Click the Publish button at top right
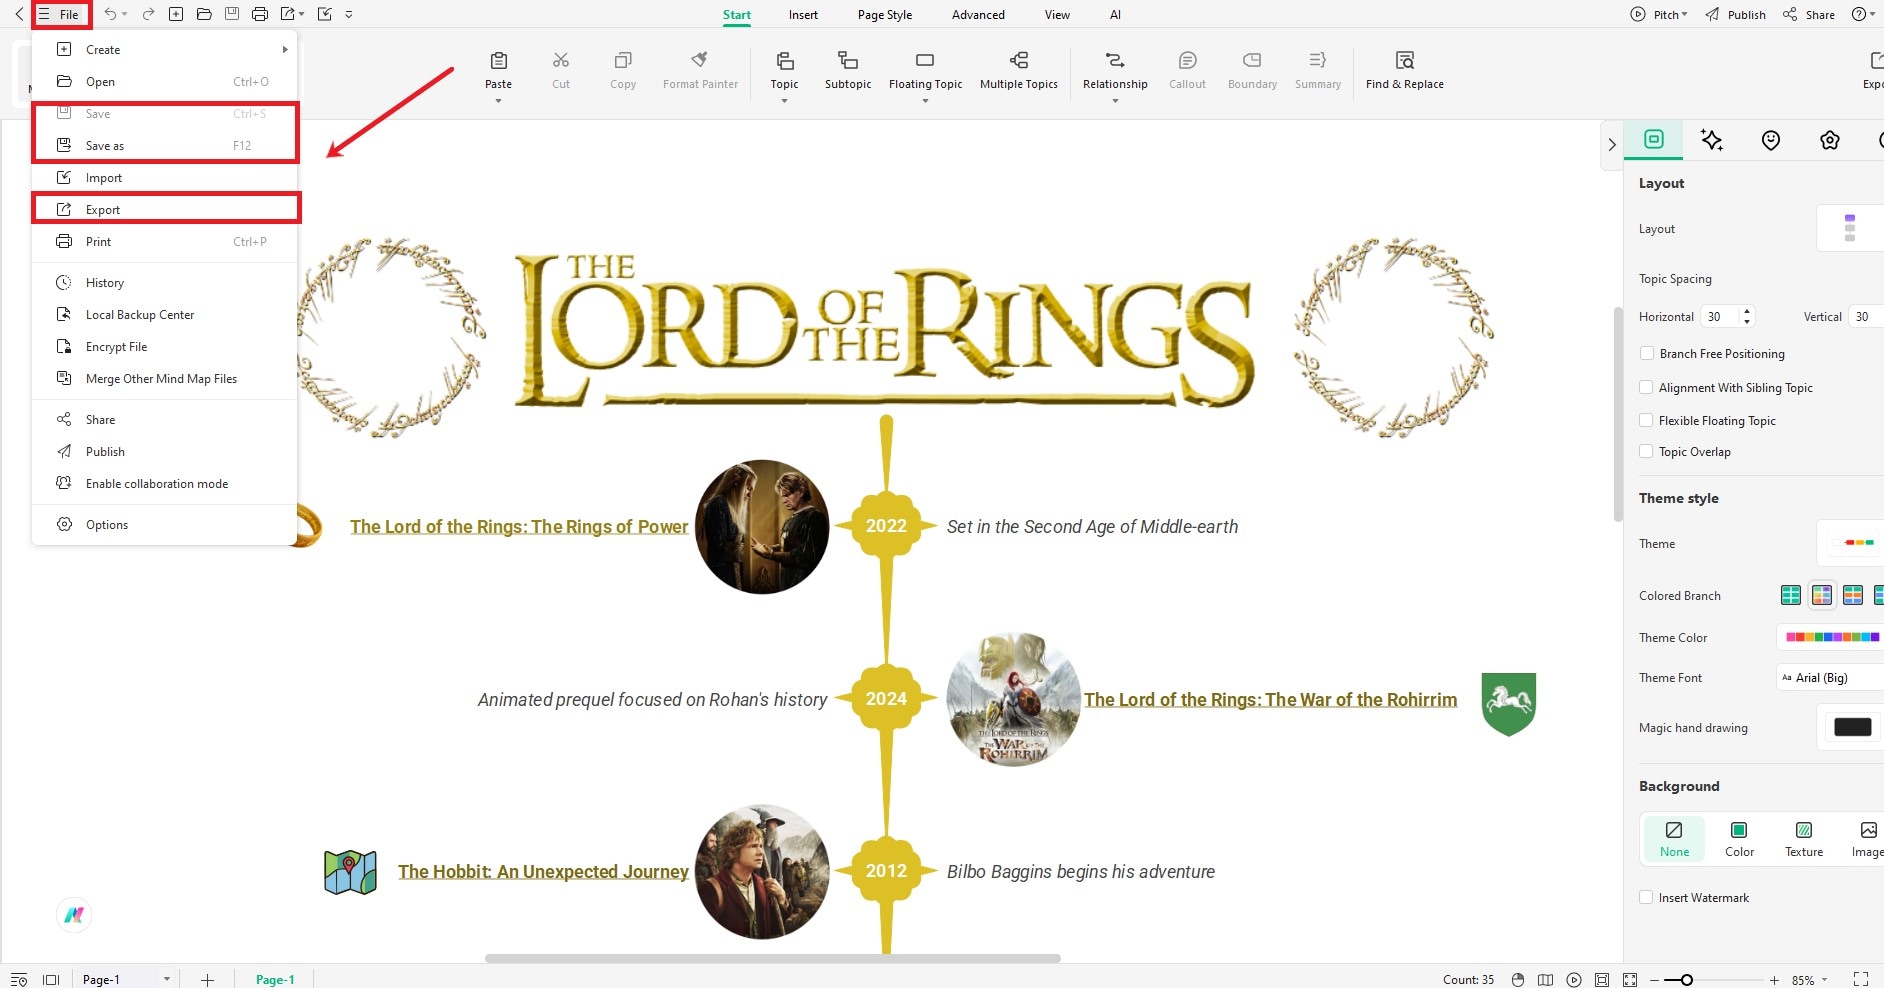The image size is (1884, 988). pyautogui.click(x=1735, y=14)
